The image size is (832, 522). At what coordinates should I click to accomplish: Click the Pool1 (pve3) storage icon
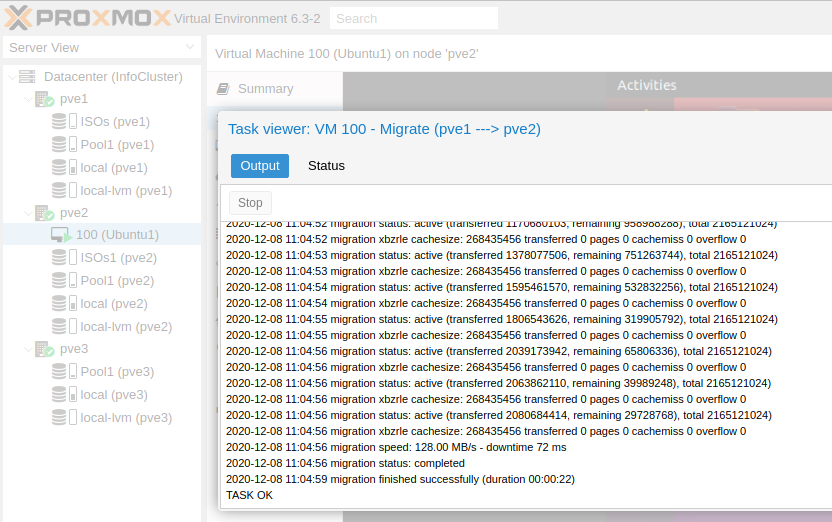pos(64,371)
